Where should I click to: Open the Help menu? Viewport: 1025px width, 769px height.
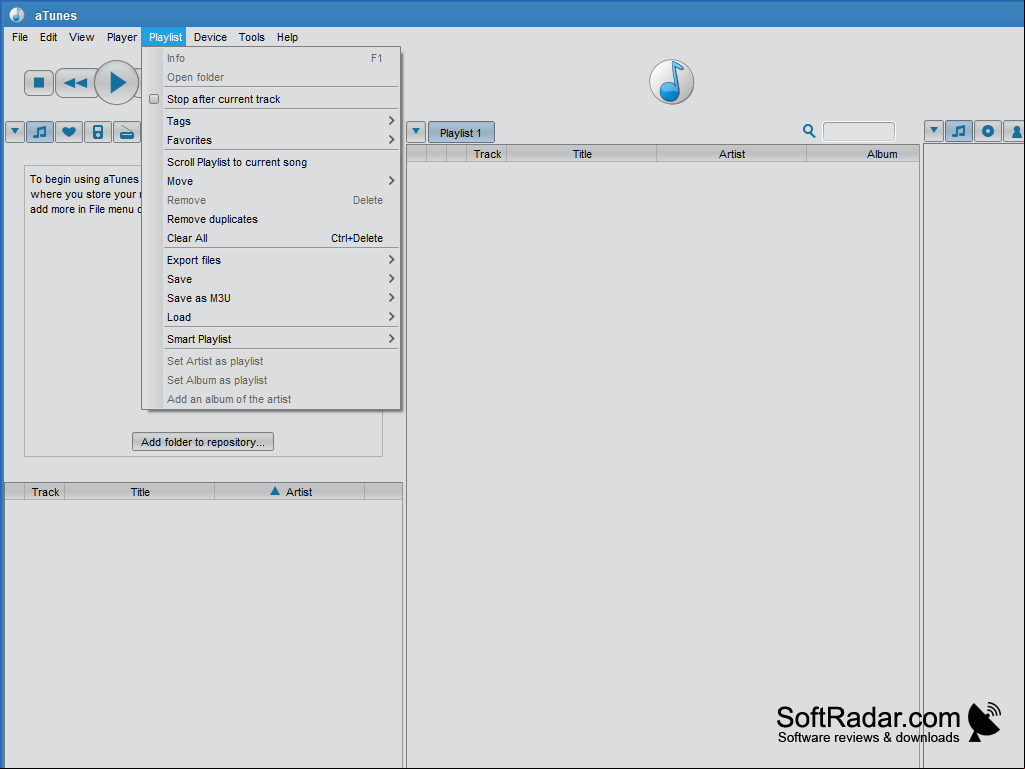(287, 37)
